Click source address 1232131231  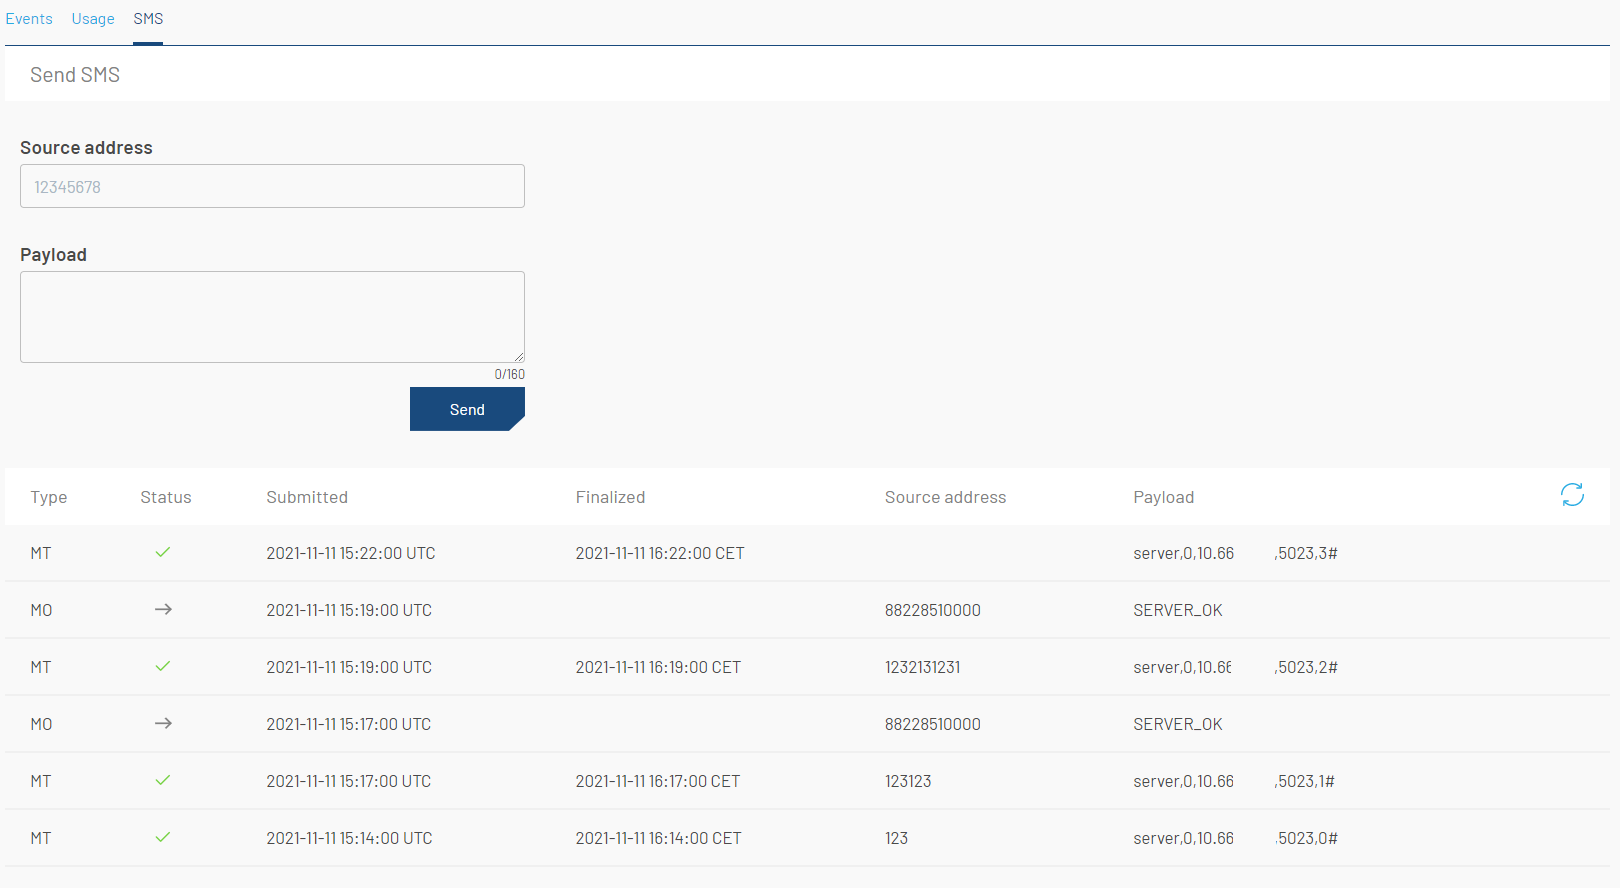coord(922,667)
